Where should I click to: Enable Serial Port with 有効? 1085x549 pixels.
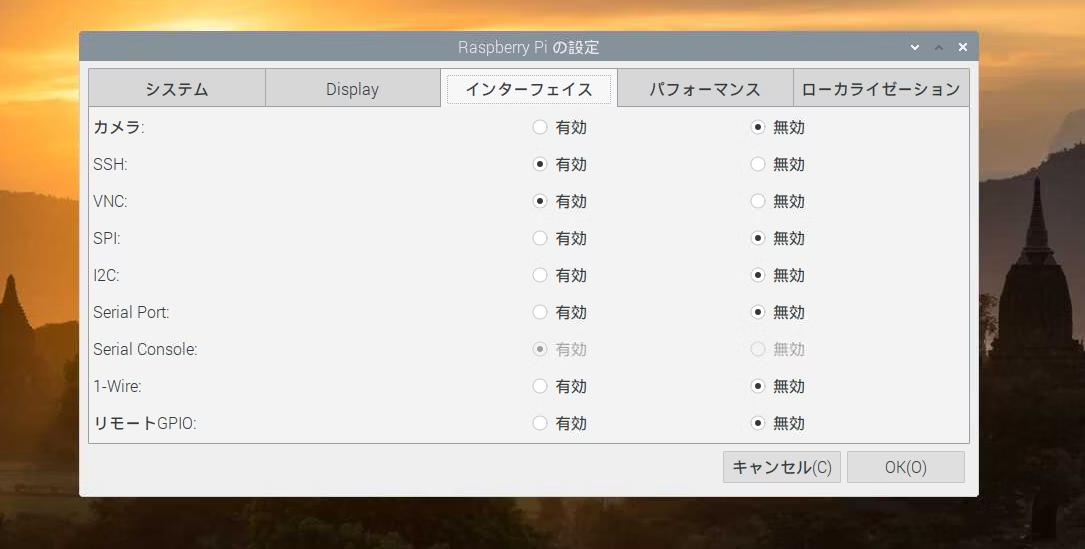pyautogui.click(x=540, y=312)
